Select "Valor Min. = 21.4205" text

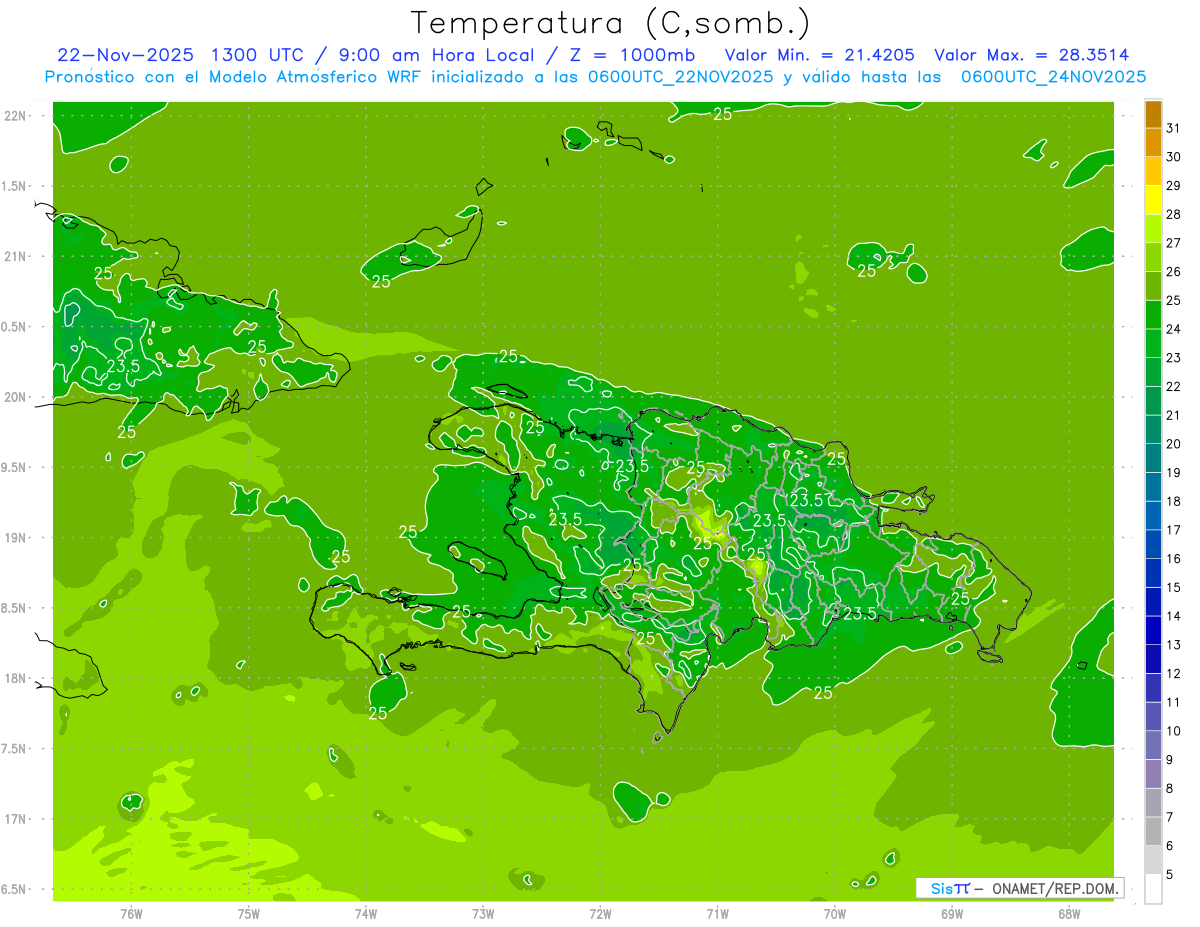[x=818, y=55]
